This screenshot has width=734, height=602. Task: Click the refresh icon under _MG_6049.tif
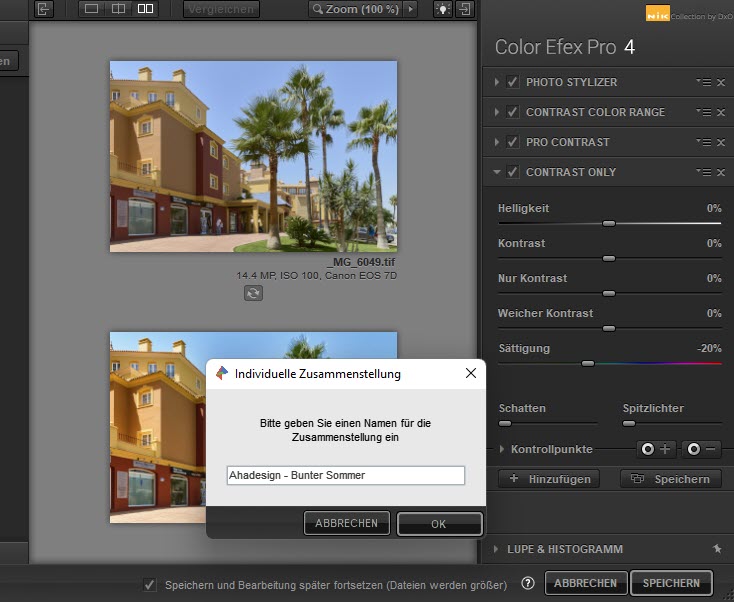click(253, 293)
